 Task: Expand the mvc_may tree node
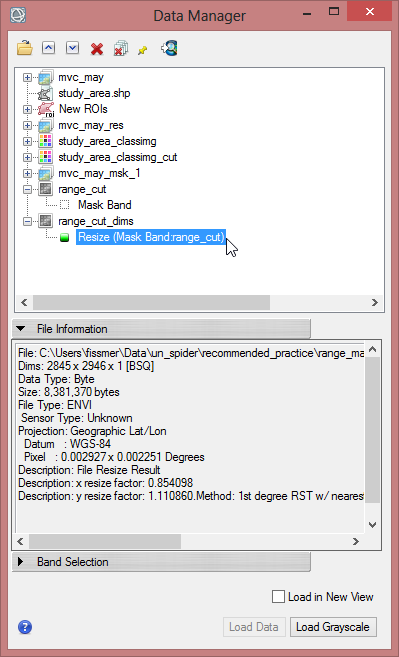28,78
